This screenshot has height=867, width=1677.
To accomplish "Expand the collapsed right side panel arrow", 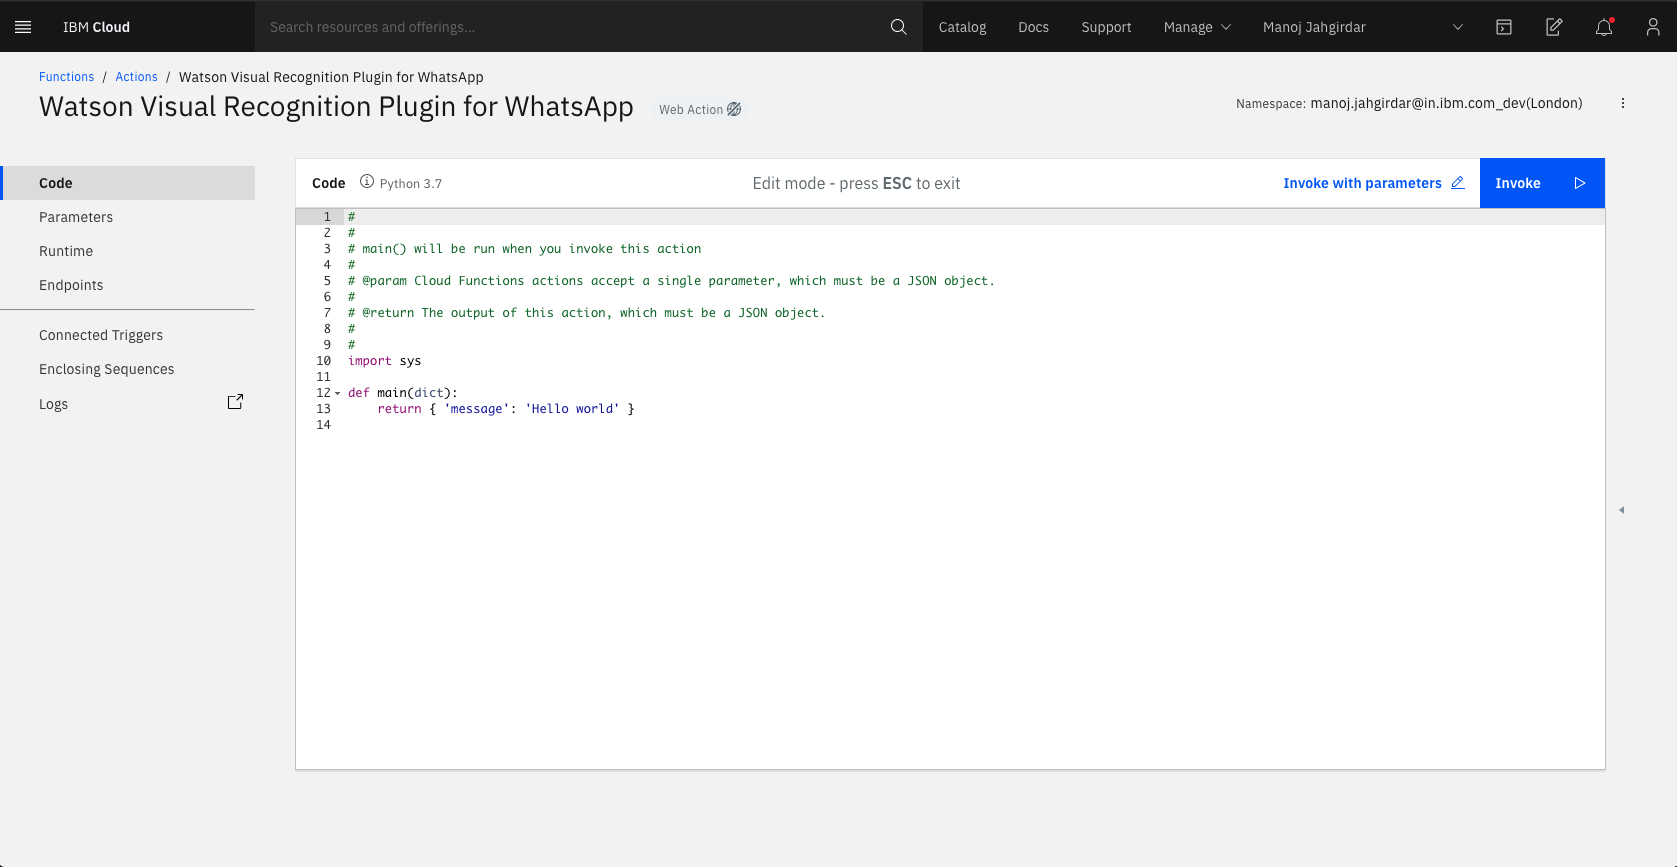I will [1622, 510].
